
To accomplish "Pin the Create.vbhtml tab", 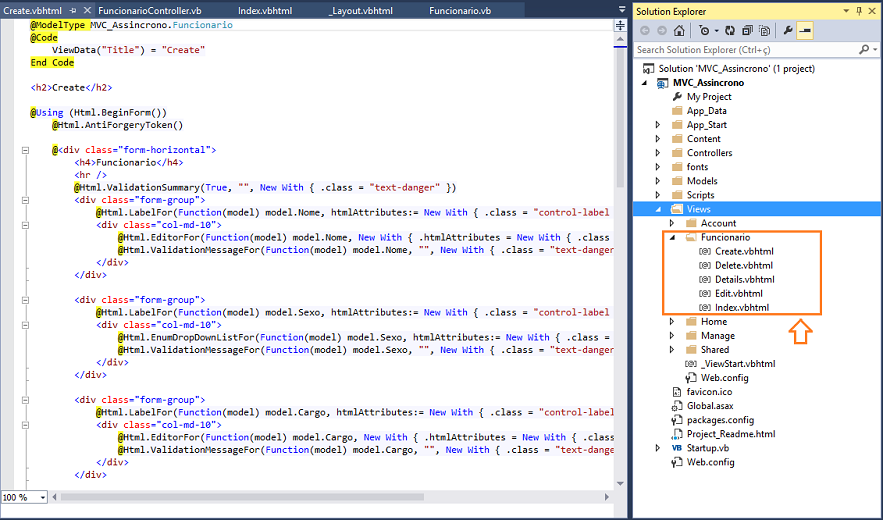I will 73,11.
